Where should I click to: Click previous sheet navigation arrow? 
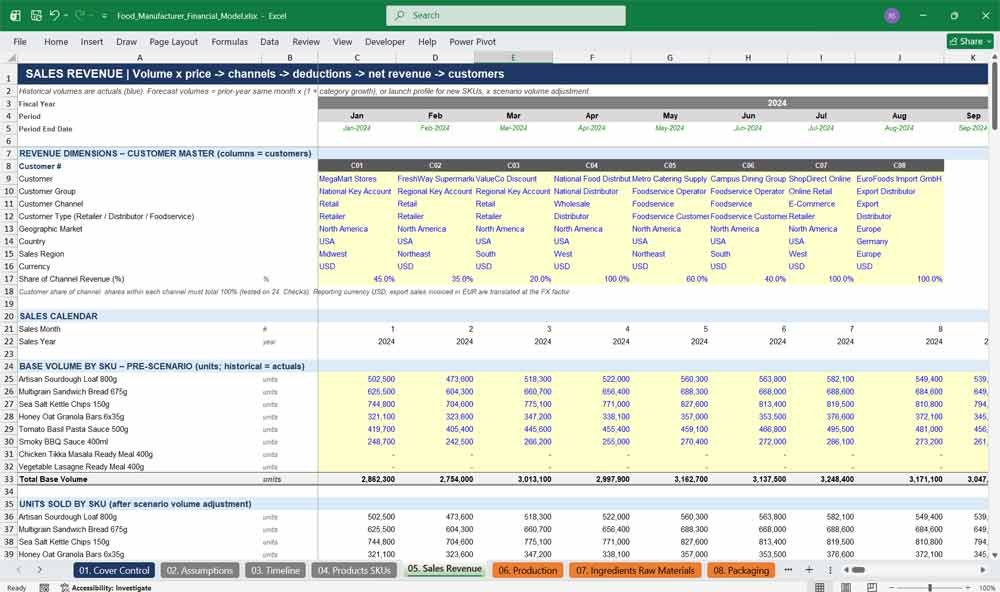(x=18, y=570)
